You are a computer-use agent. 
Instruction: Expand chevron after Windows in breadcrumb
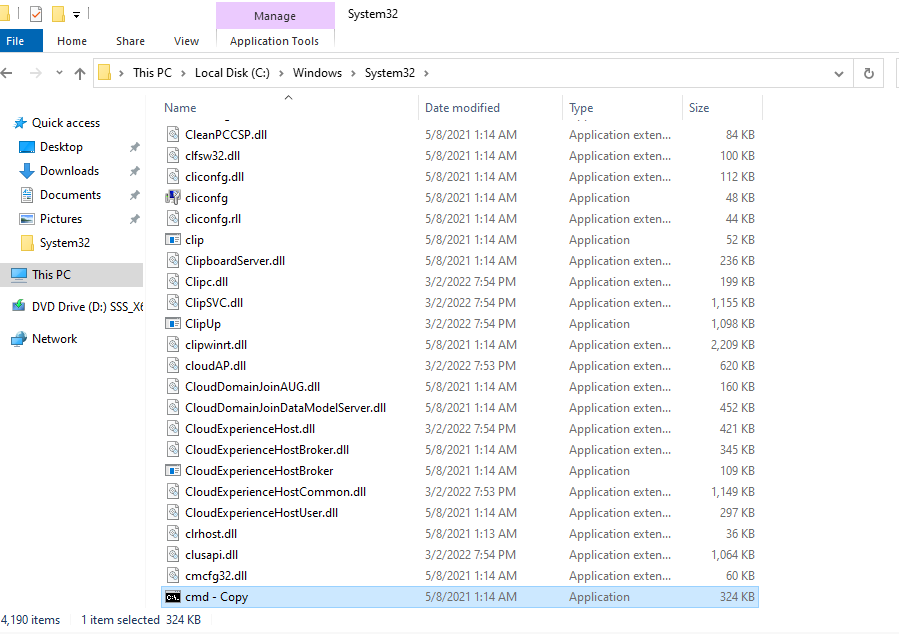pos(353,73)
